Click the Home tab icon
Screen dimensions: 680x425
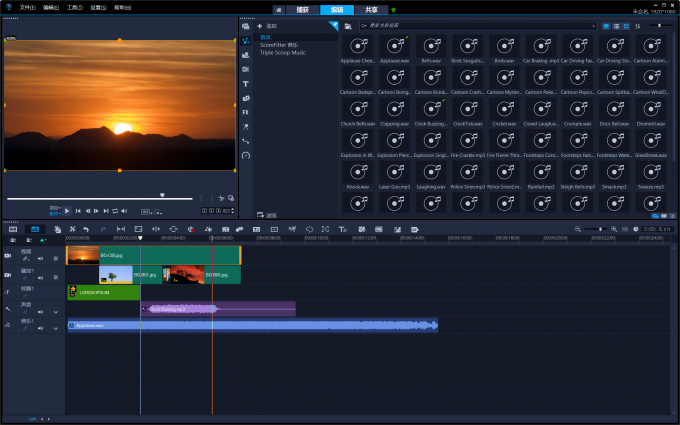(278, 10)
